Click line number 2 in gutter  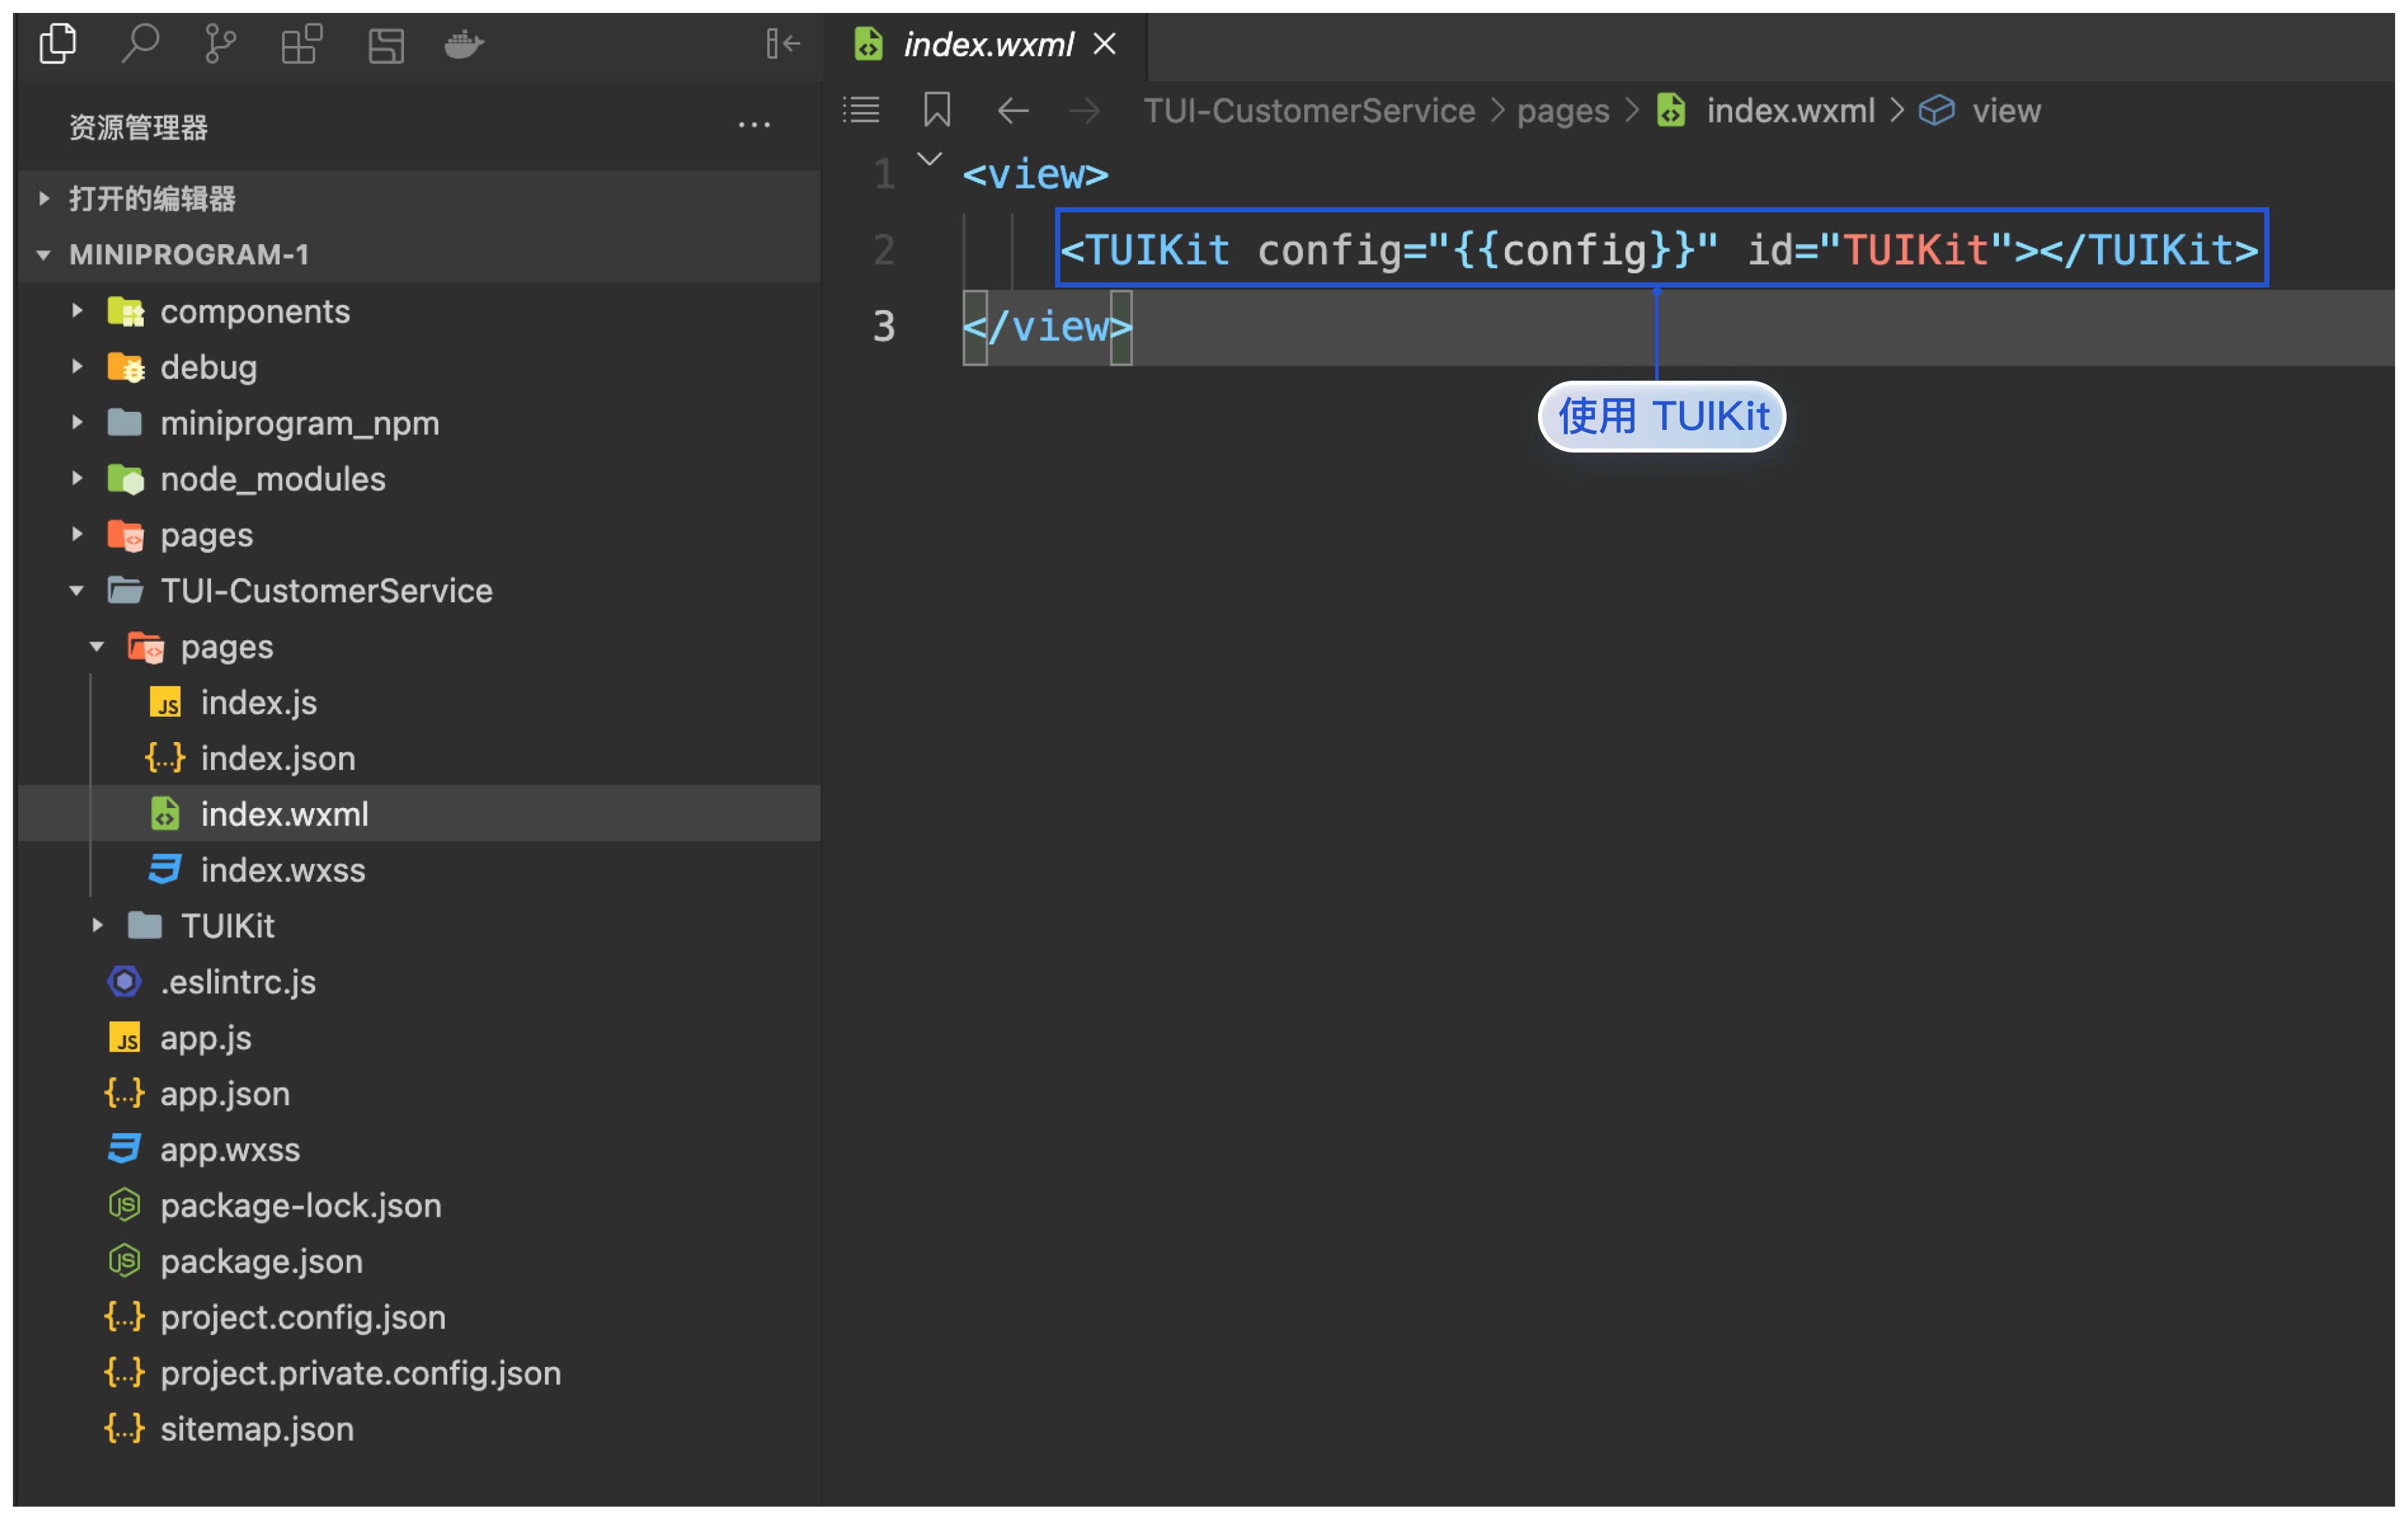pyautogui.click(x=884, y=250)
